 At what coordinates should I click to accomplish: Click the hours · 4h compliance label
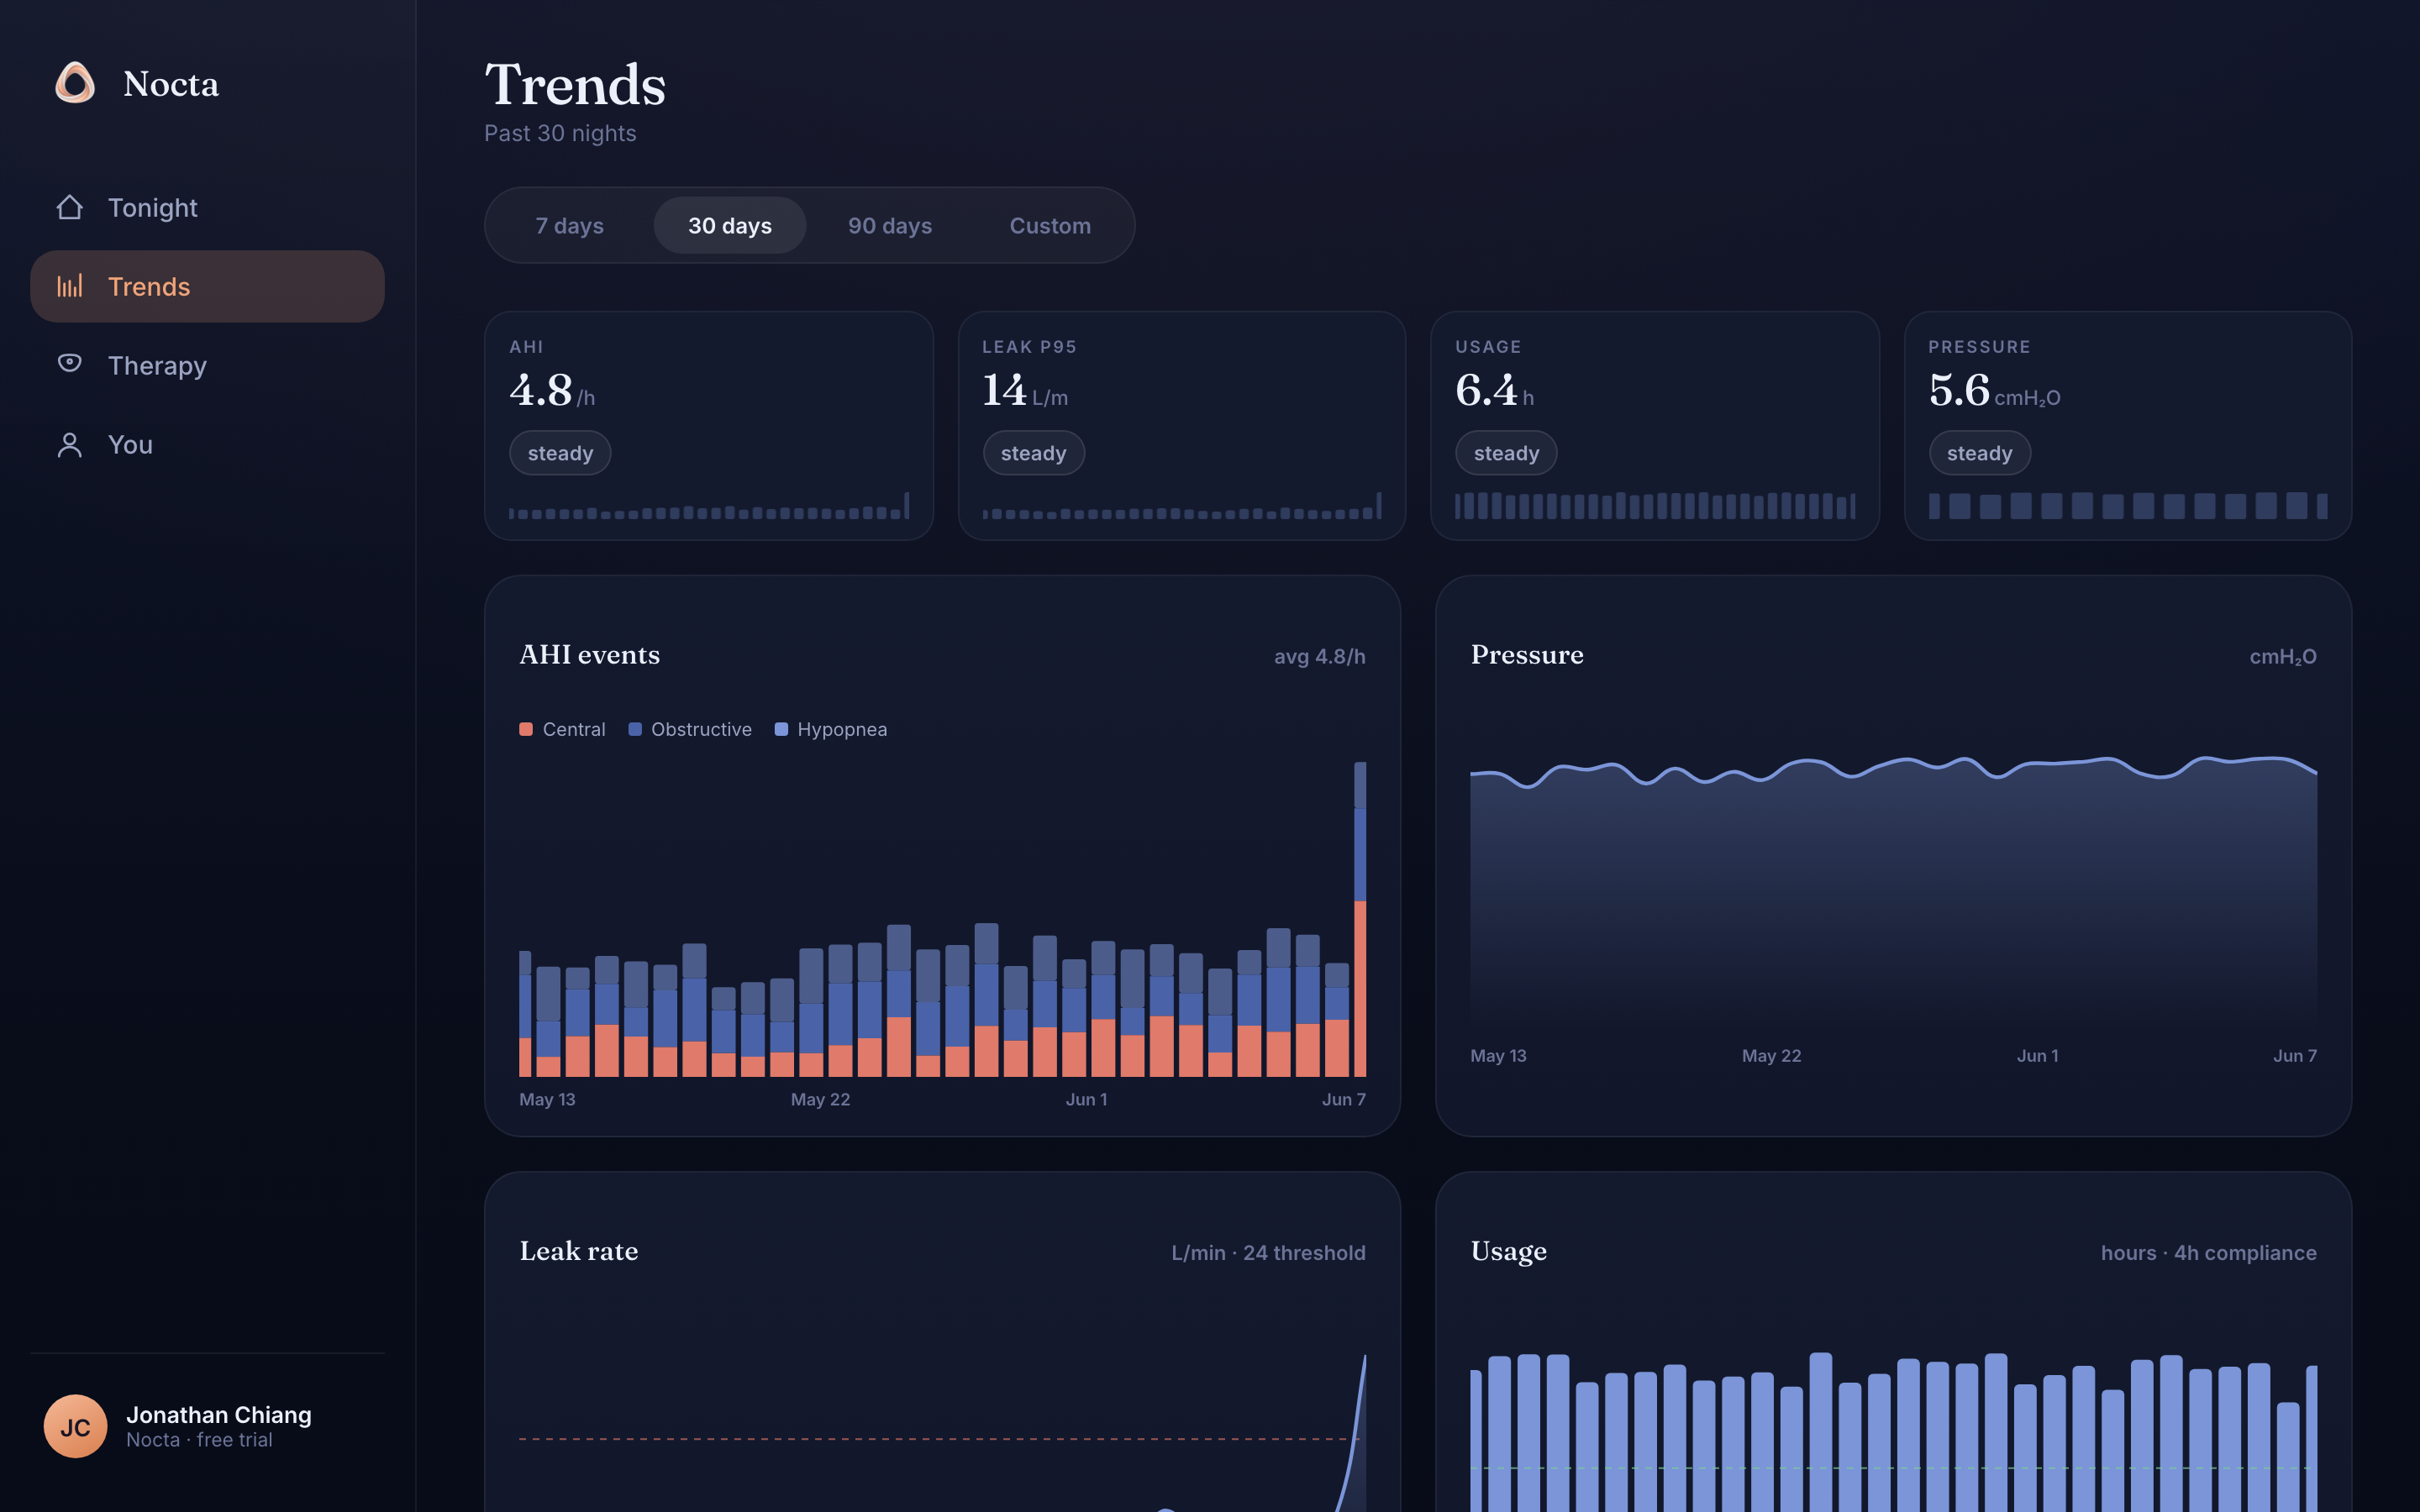tap(2208, 1252)
